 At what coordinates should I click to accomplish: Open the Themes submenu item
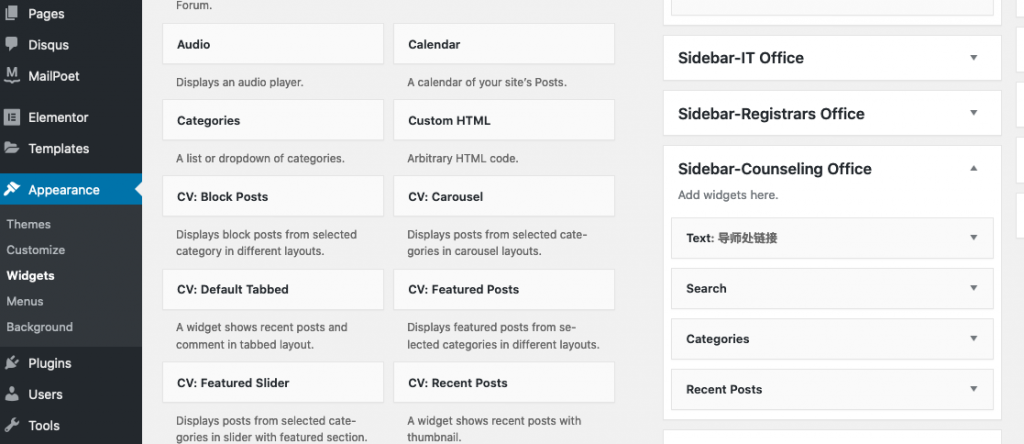coord(28,224)
